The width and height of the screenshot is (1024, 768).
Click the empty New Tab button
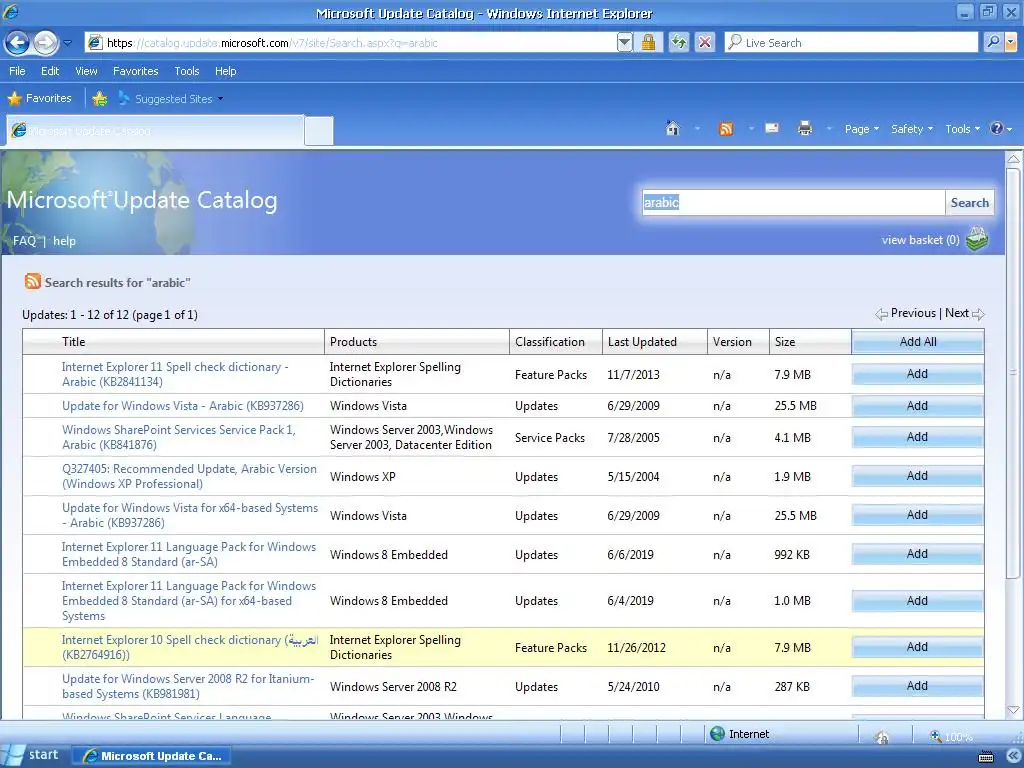pos(319,131)
